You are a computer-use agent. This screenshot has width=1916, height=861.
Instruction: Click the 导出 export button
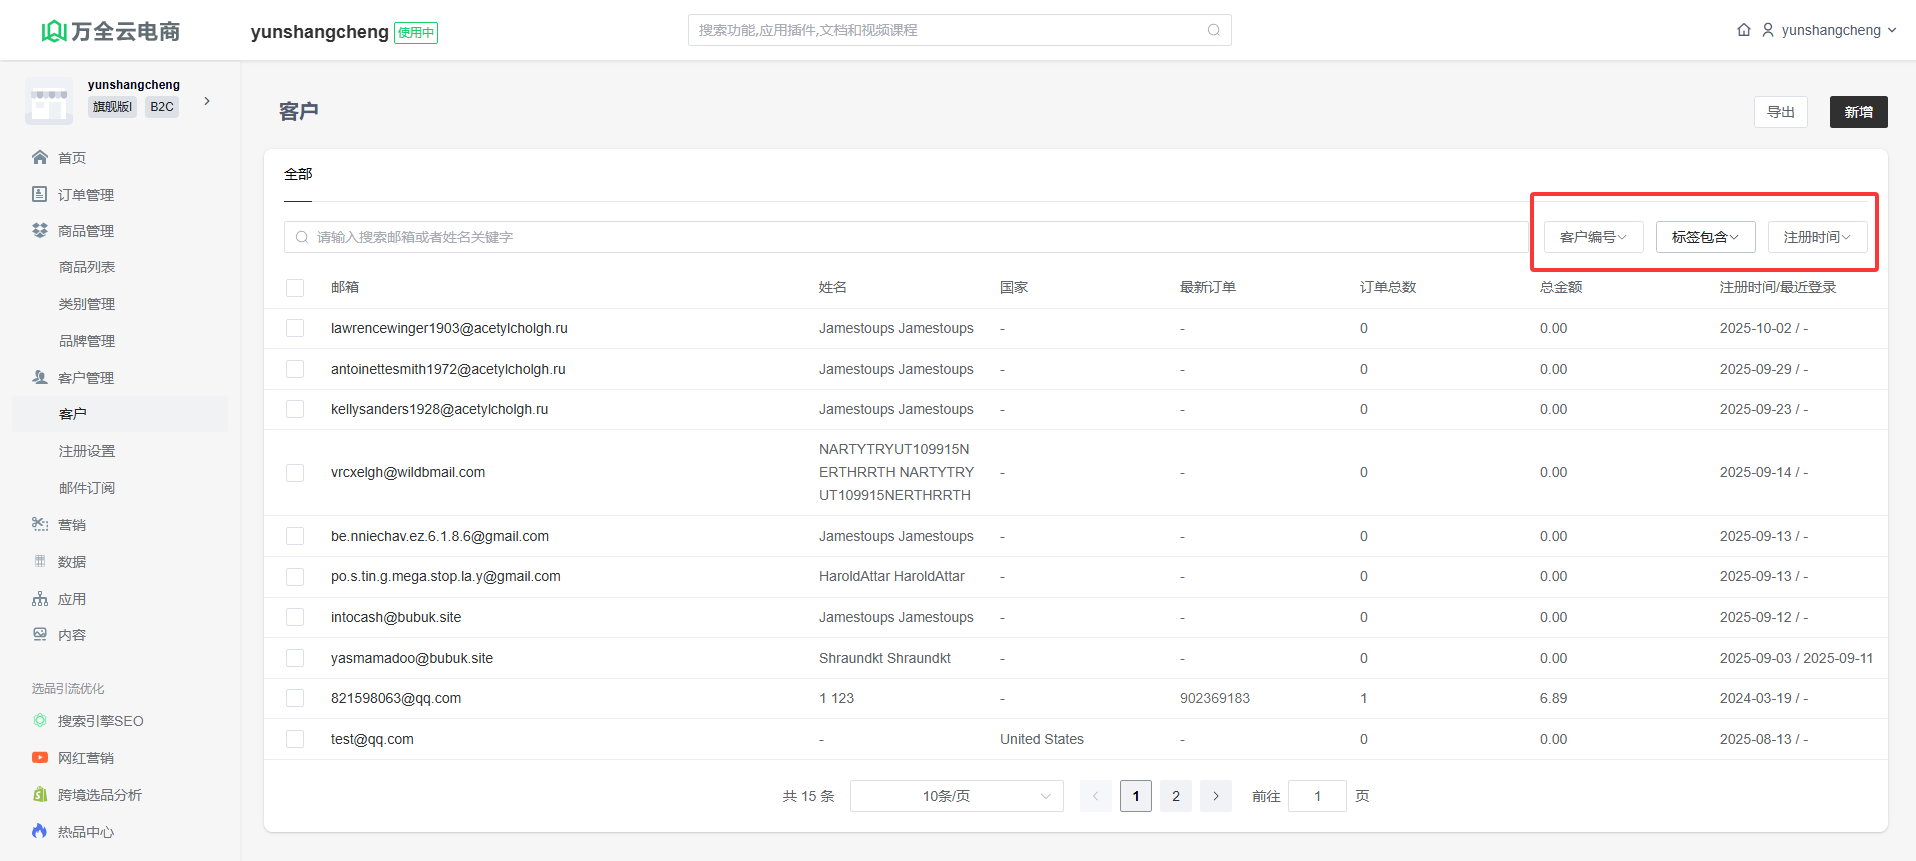1780,112
